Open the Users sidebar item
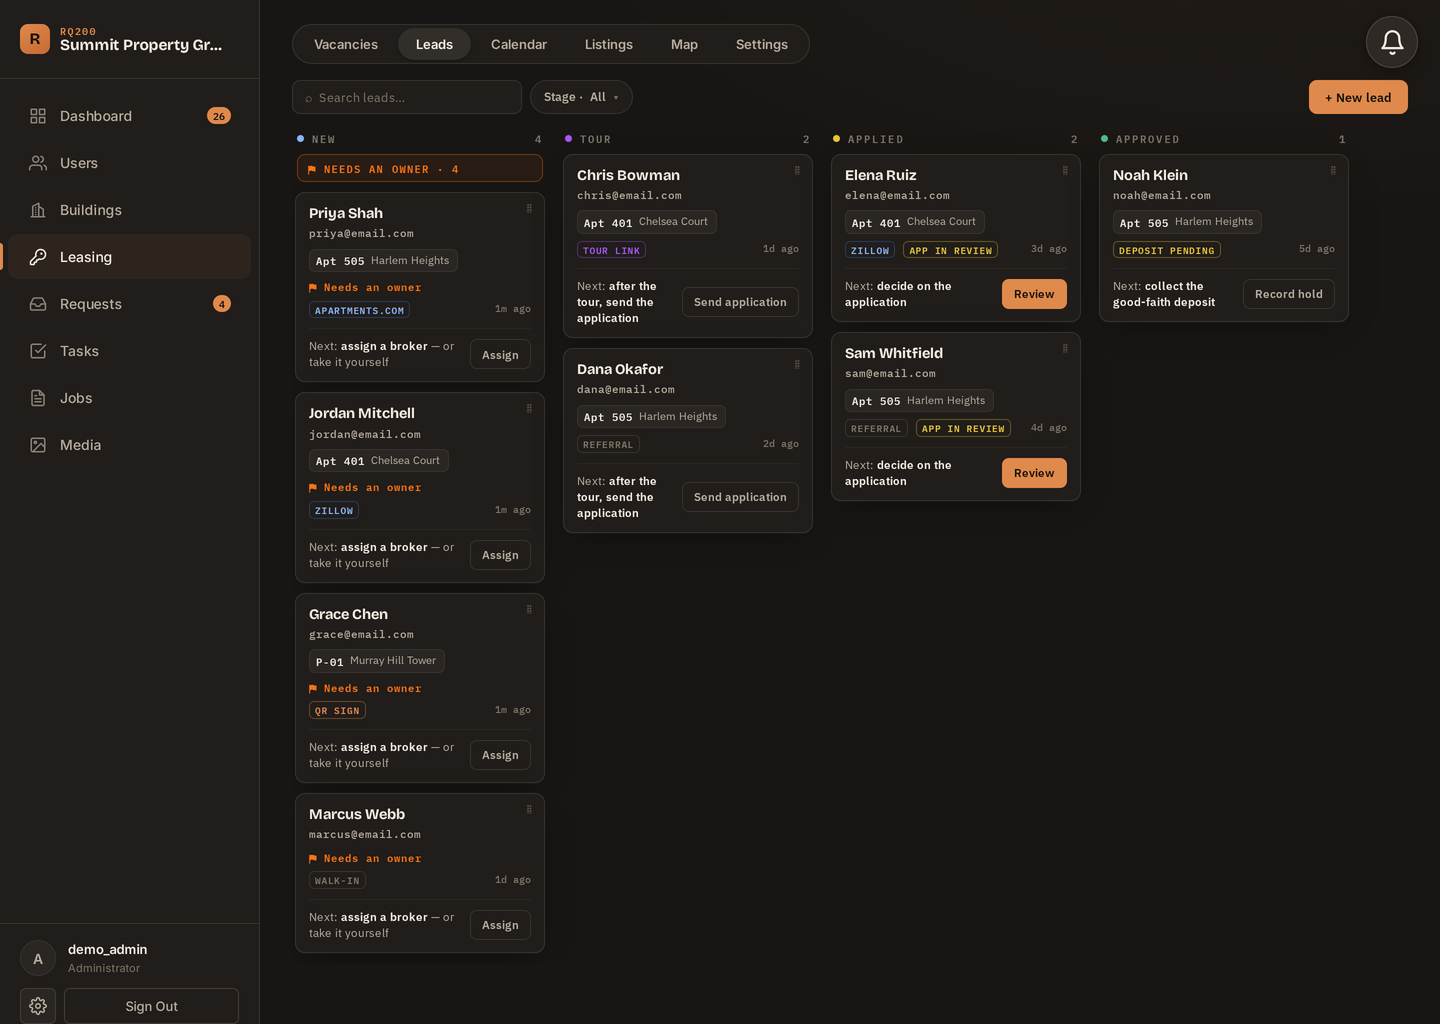The height and width of the screenshot is (1024, 1440). coord(130,163)
